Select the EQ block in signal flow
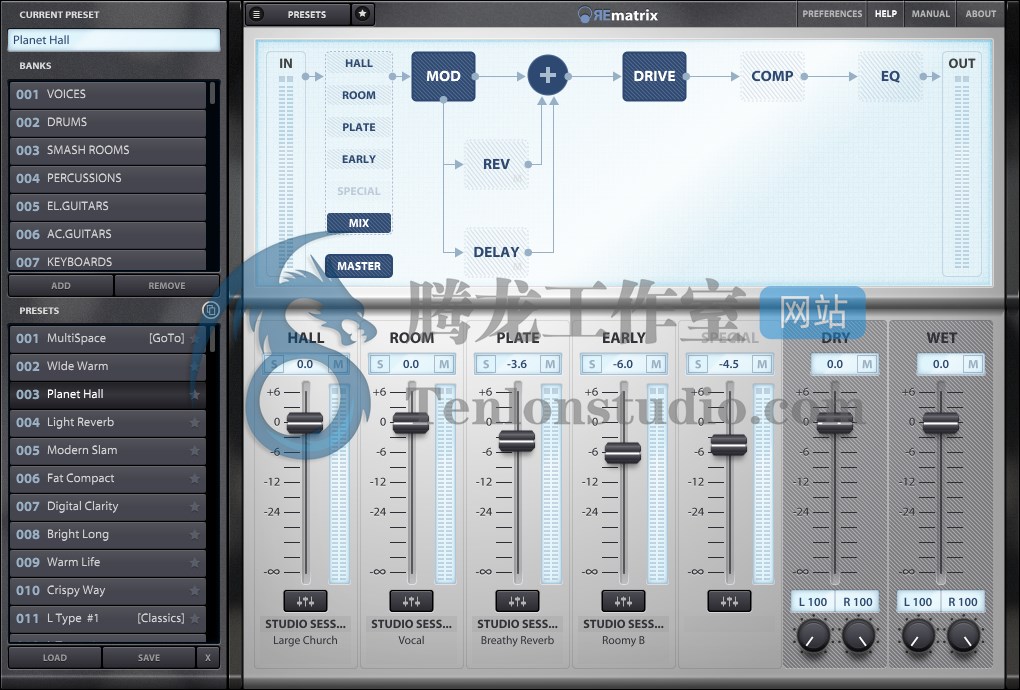Viewport: 1020px width, 690px height. (x=890, y=76)
